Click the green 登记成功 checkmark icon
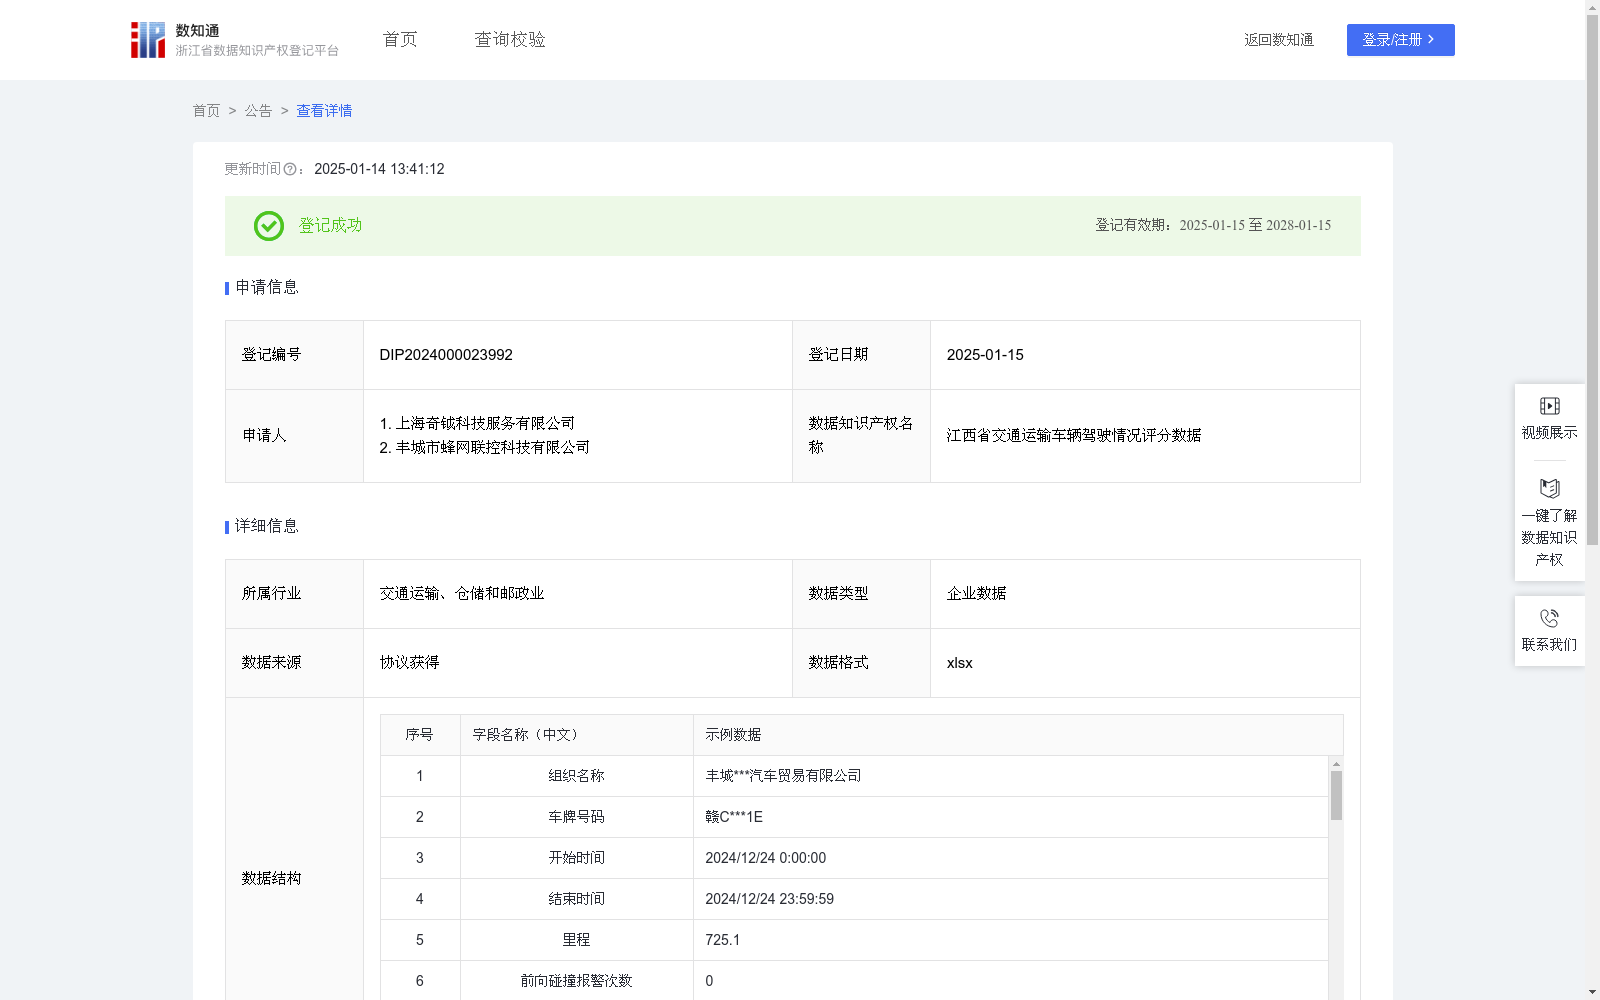Viewport: 1600px width, 1000px height. [x=269, y=226]
